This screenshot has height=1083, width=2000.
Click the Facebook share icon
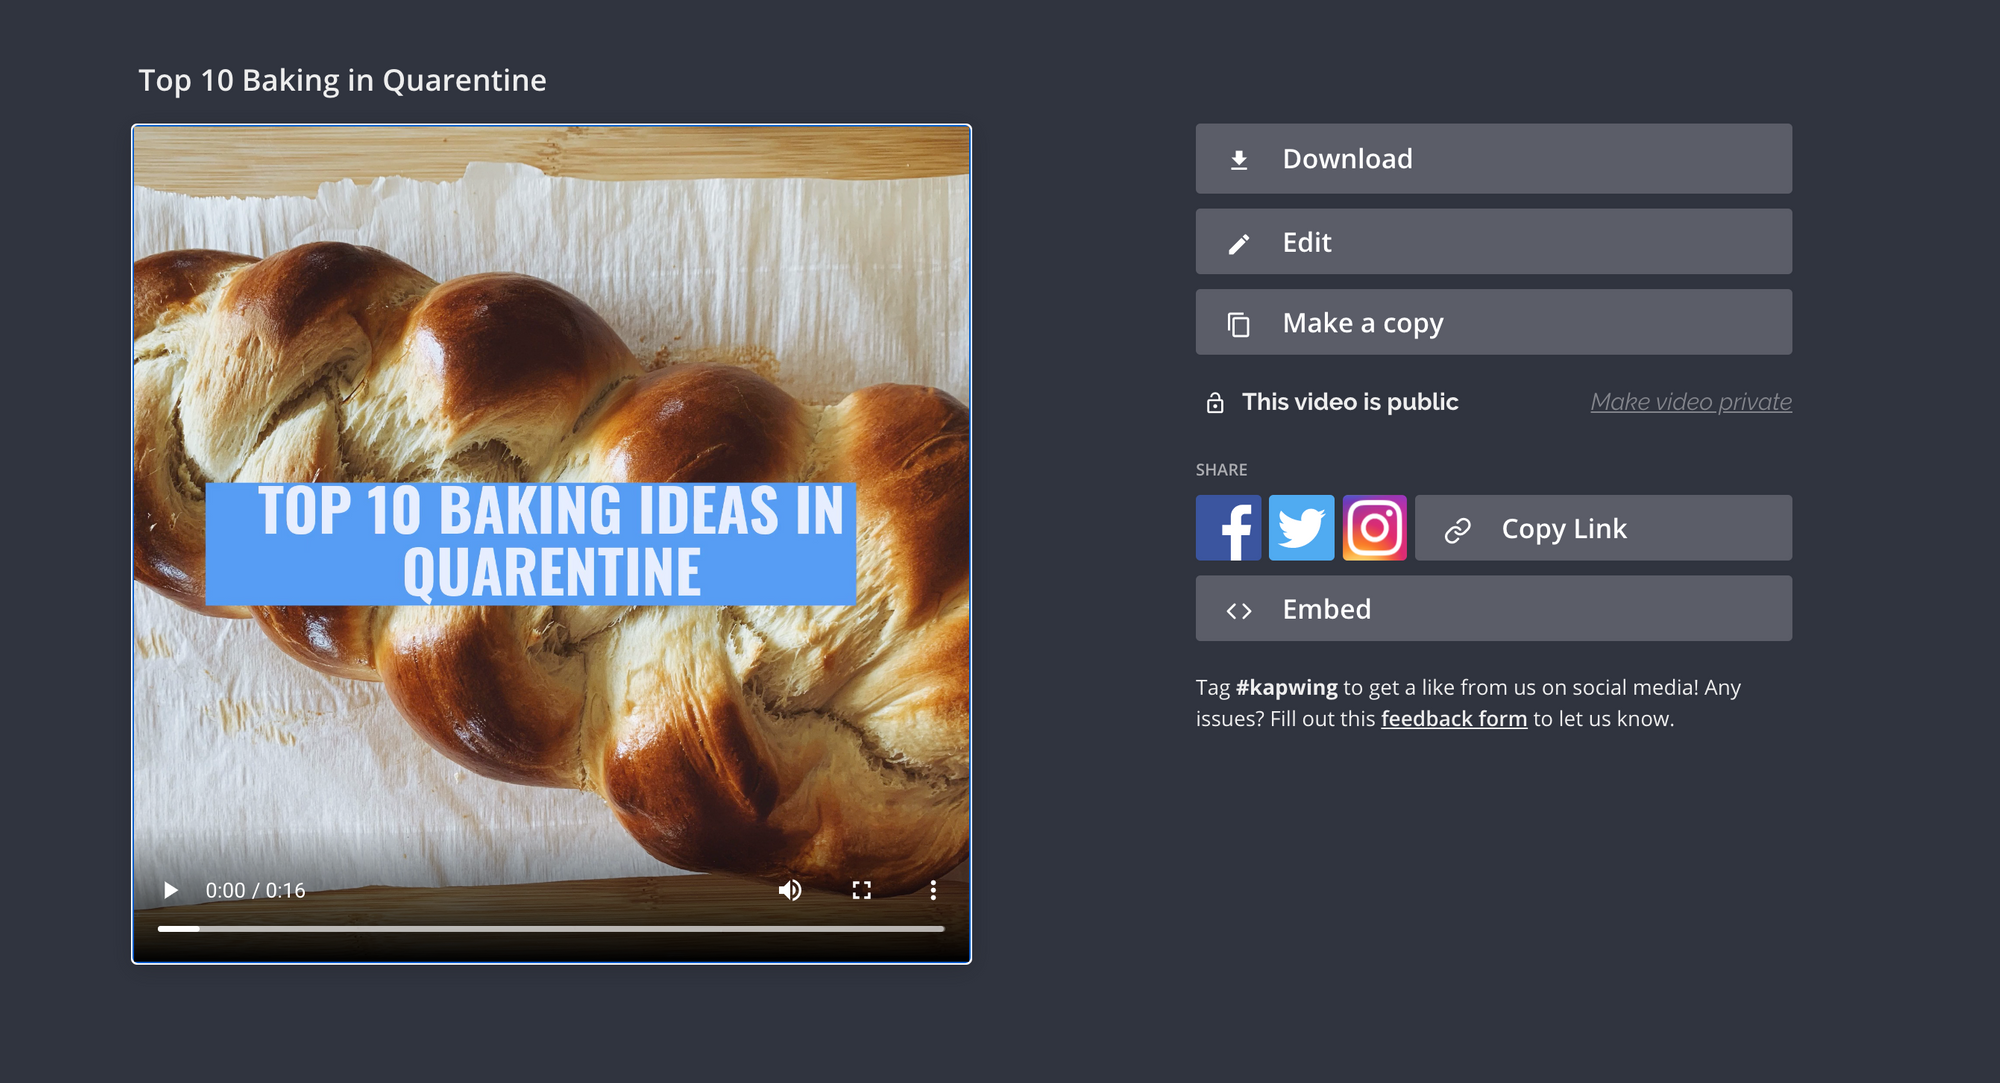pyautogui.click(x=1228, y=528)
